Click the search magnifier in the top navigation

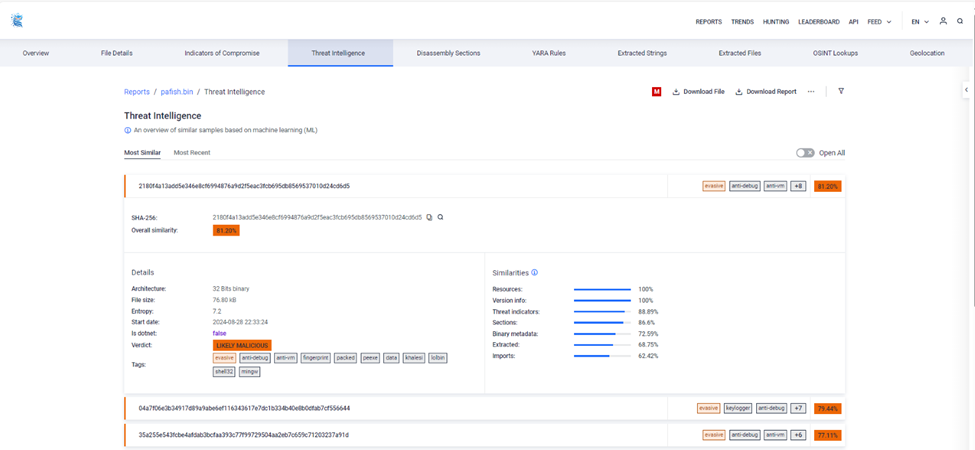[x=960, y=21]
